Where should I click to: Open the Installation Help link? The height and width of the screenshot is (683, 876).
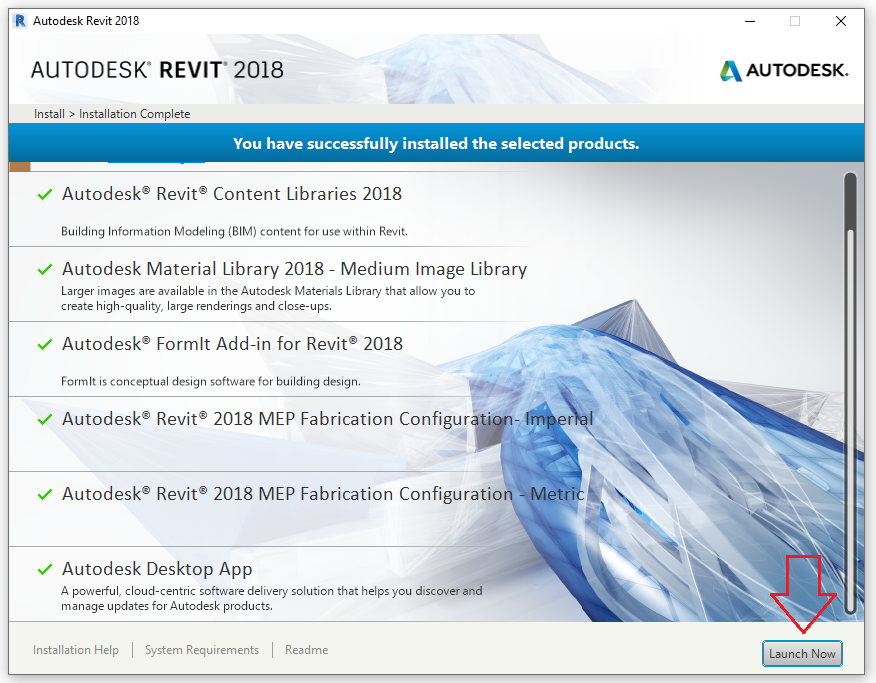(x=75, y=649)
